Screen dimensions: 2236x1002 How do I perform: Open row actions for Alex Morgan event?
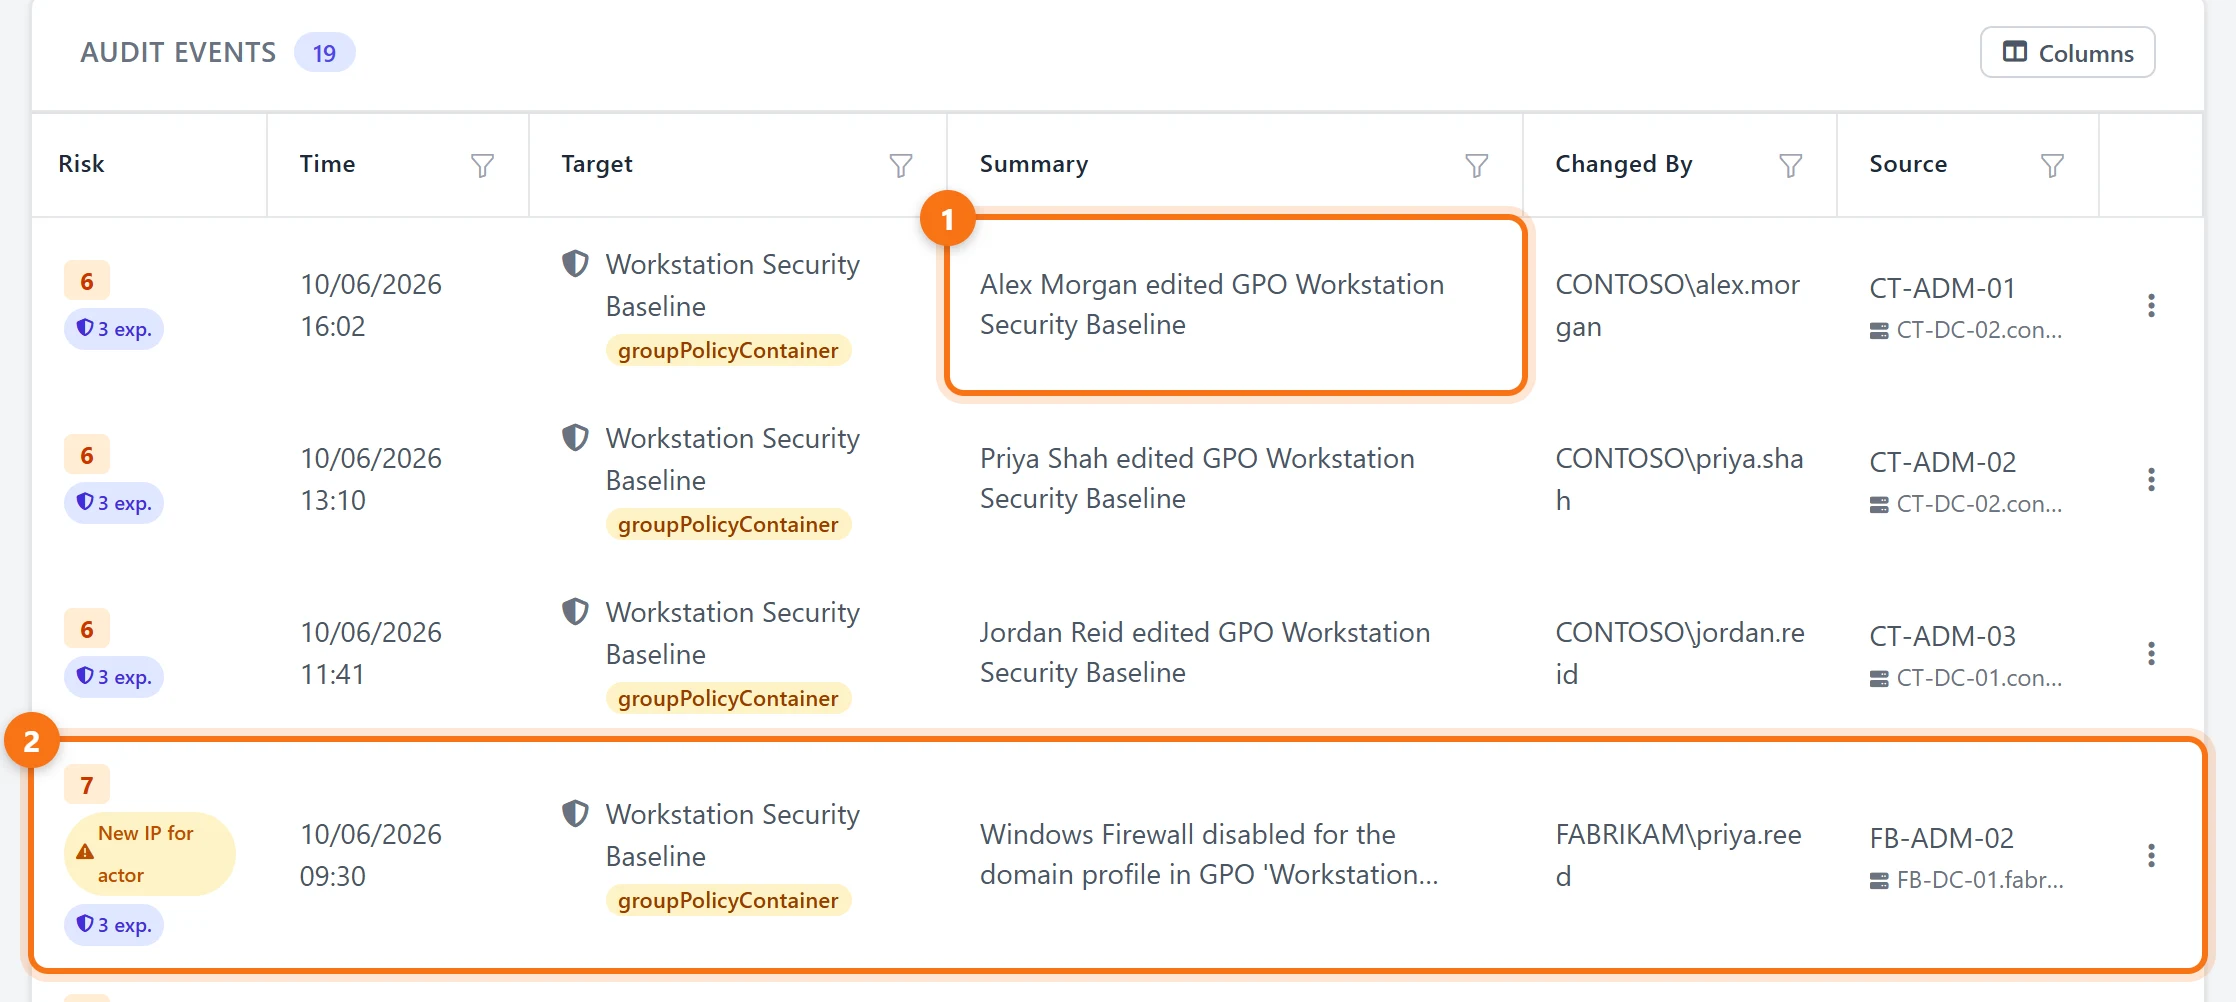pyautogui.click(x=2151, y=306)
